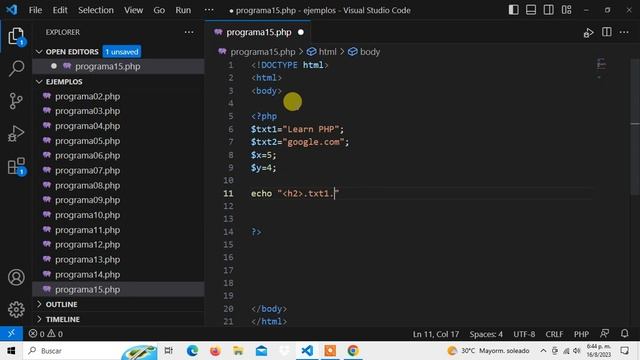Change encoding via UTF-8 indicator
This screenshot has width=640, height=360.
pyautogui.click(x=524, y=334)
